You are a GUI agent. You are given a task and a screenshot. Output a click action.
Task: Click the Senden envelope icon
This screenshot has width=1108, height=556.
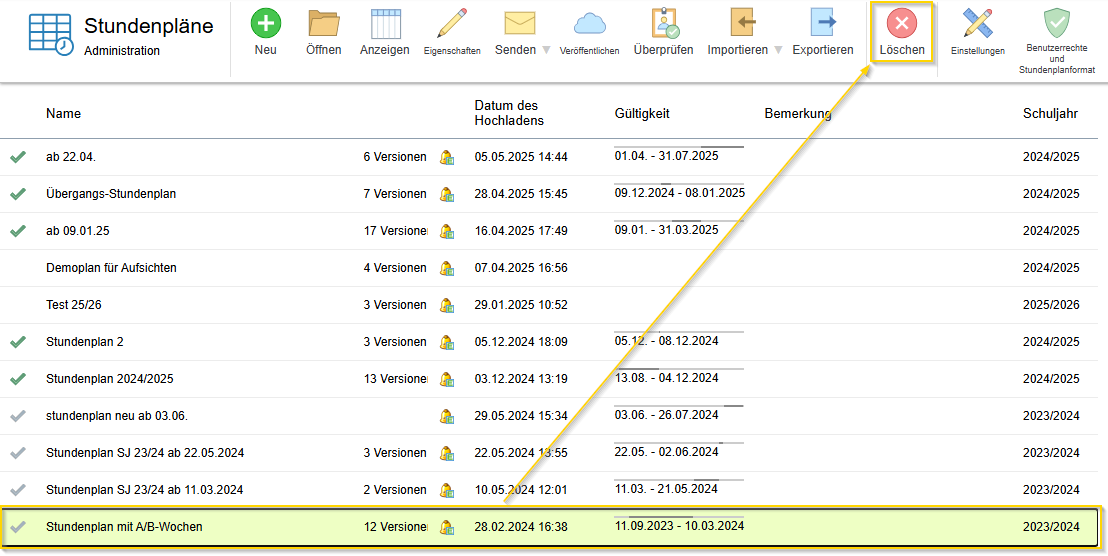519,23
